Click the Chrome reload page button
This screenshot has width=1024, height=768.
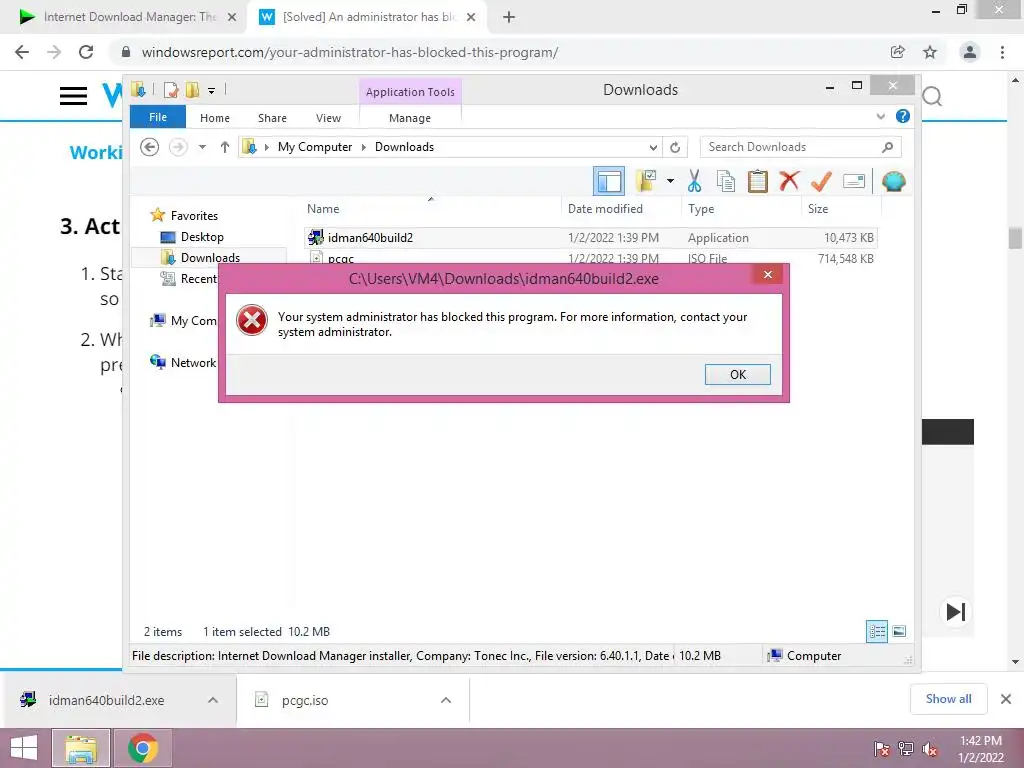tap(86, 52)
